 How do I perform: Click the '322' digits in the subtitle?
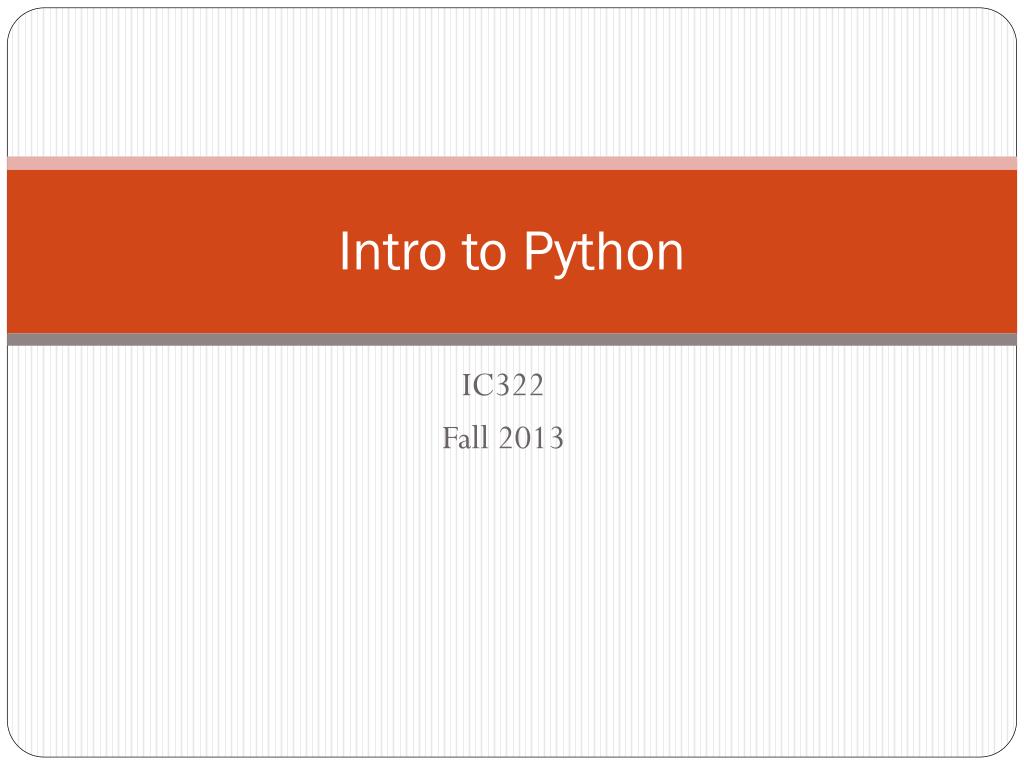(x=517, y=385)
